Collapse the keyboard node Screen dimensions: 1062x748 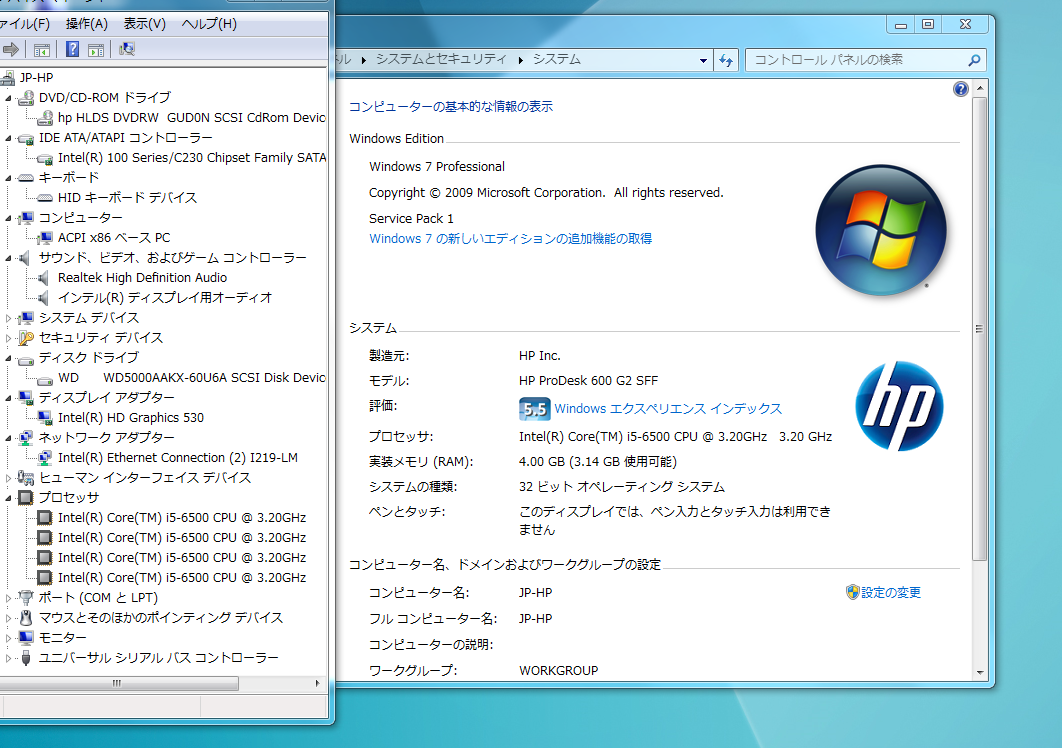[x=9, y=178]
